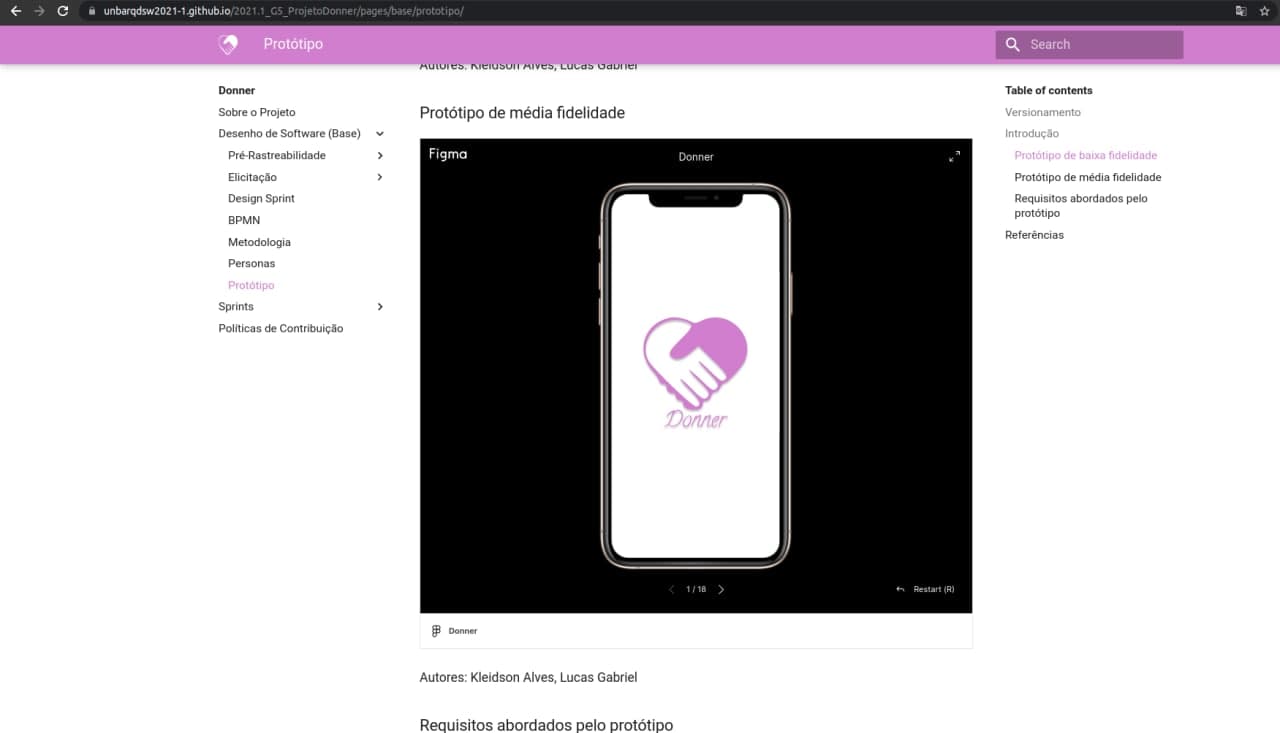The height and width of the screenshot is (733, 1280).
Task: Click the Figma logo in the embed
Action: [x=448, y=154]
